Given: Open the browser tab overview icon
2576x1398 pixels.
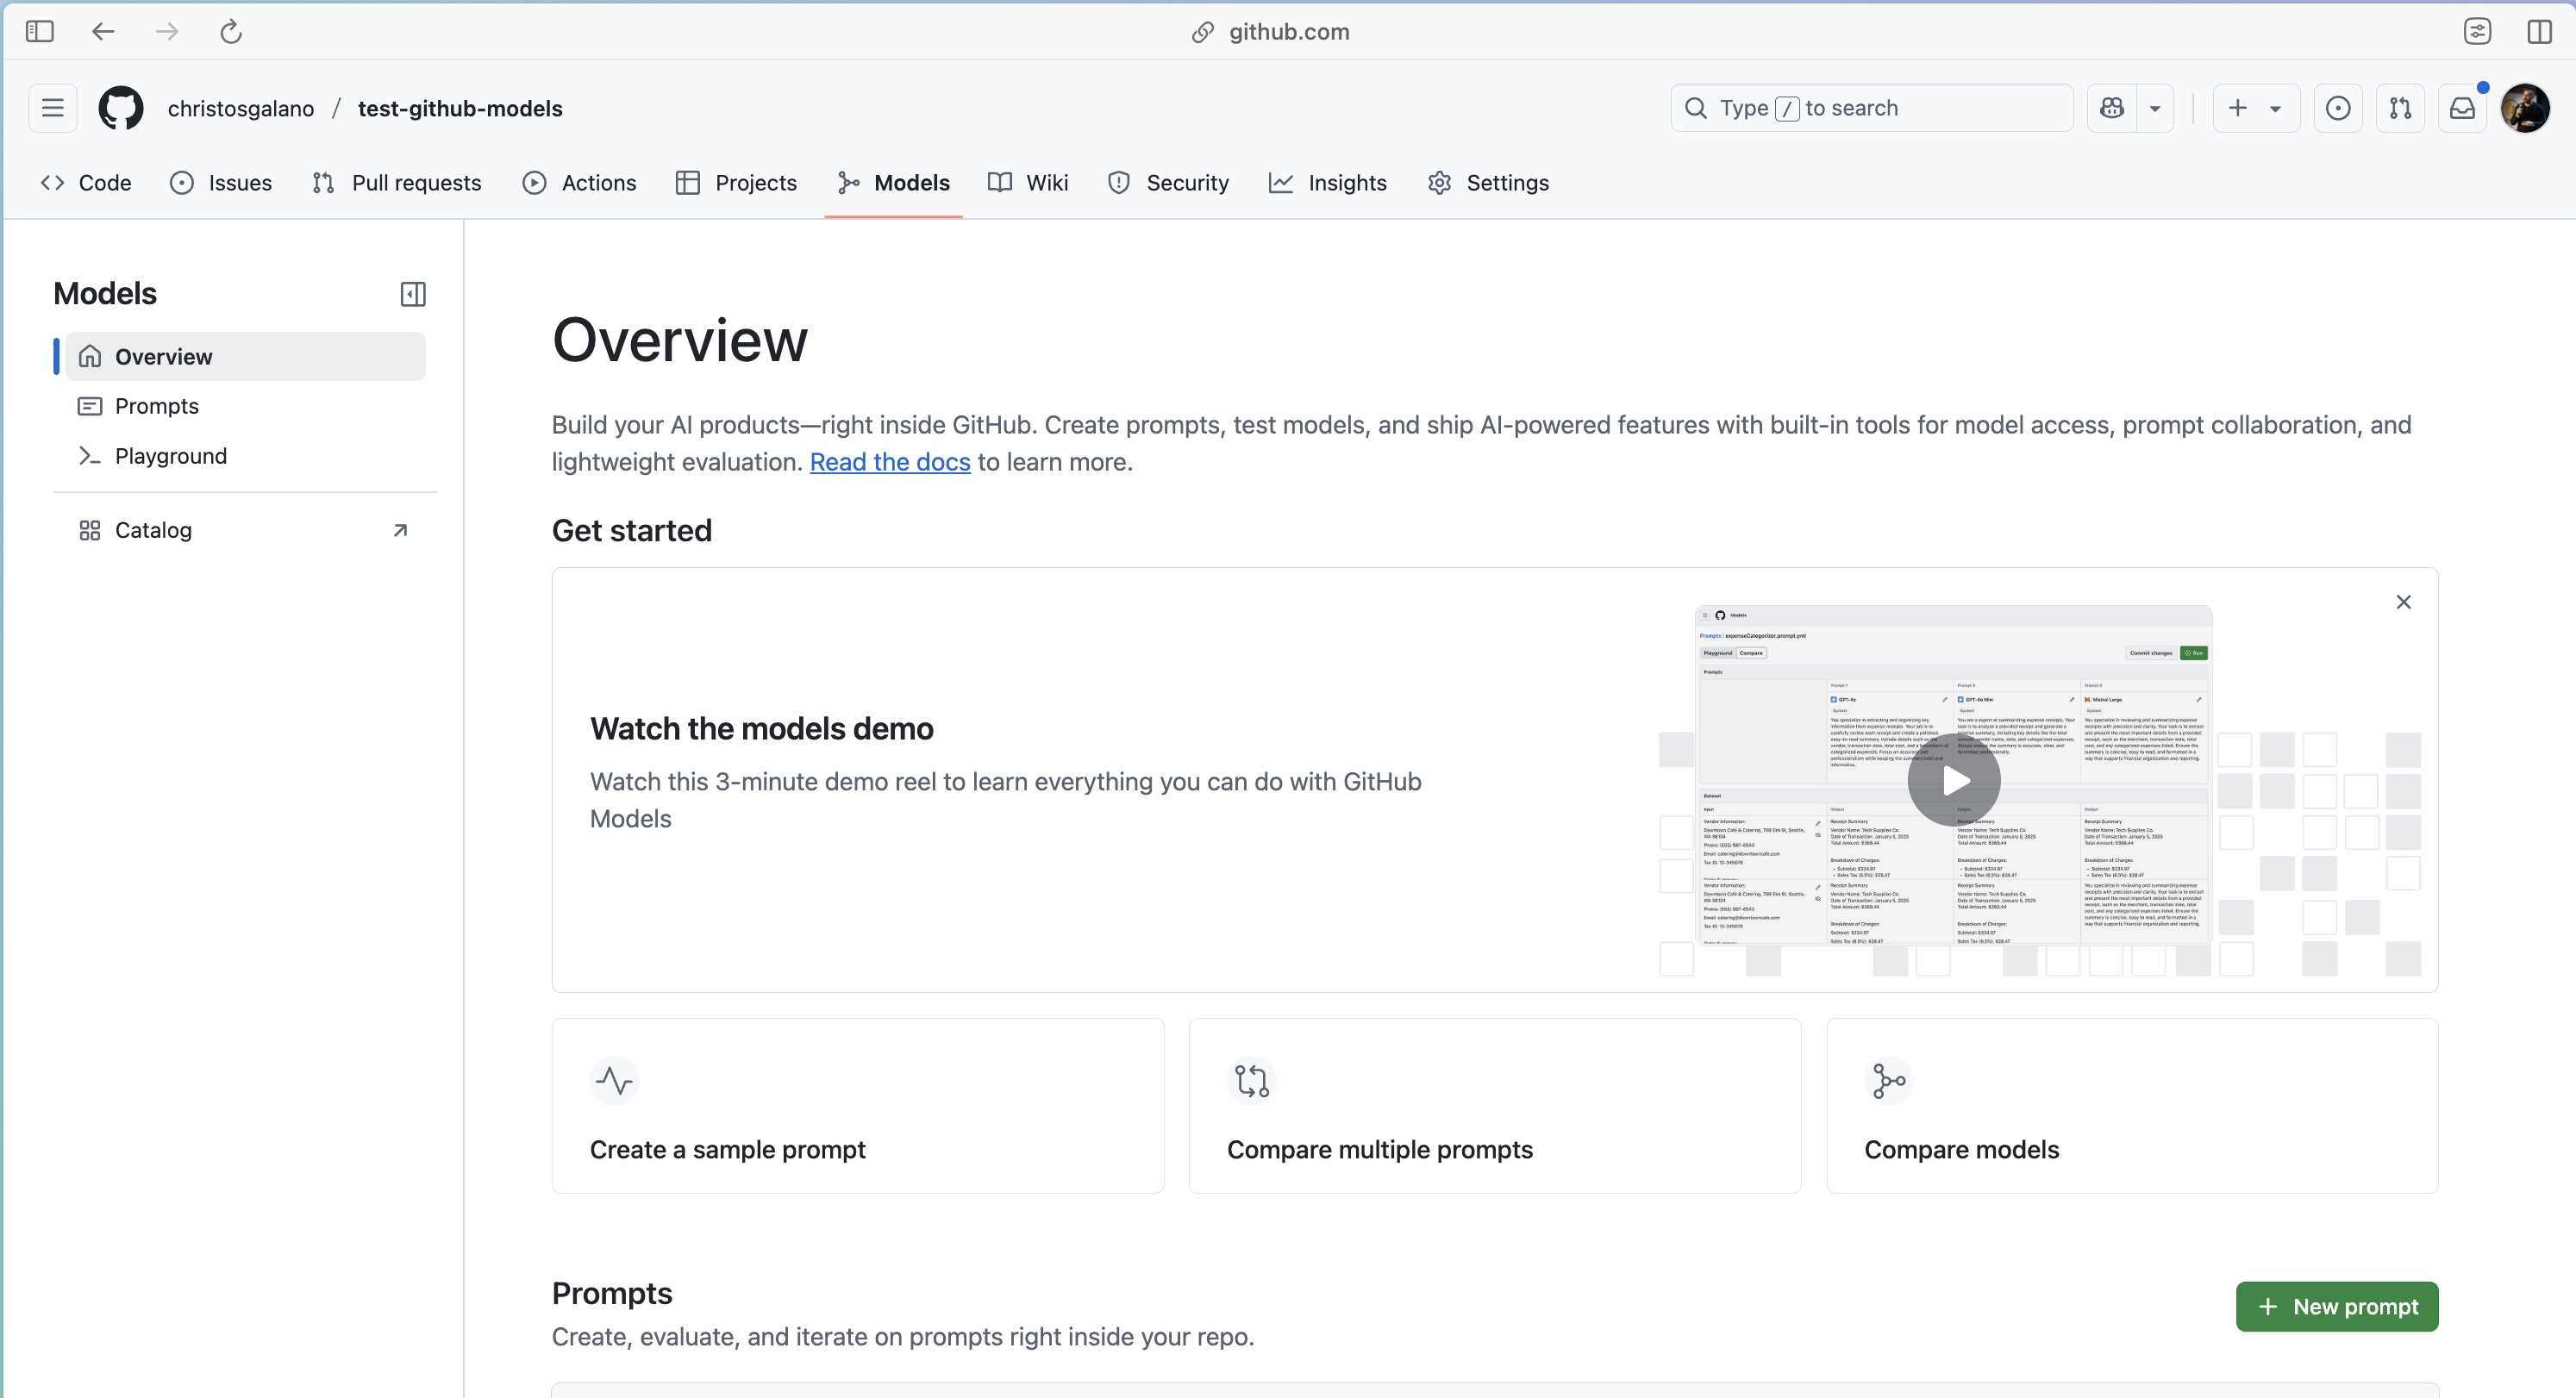Looking at the screenshot, I should (x=2477, y=31).
